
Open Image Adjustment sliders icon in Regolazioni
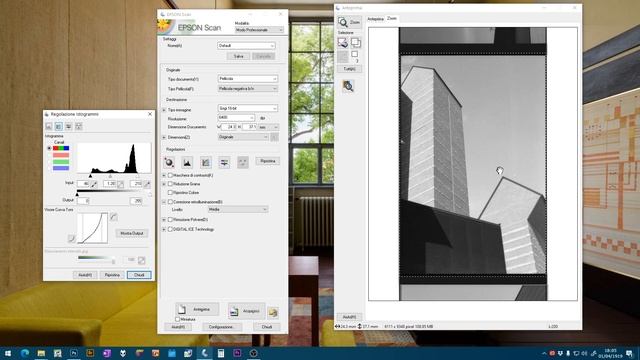[x=224, y=162]
